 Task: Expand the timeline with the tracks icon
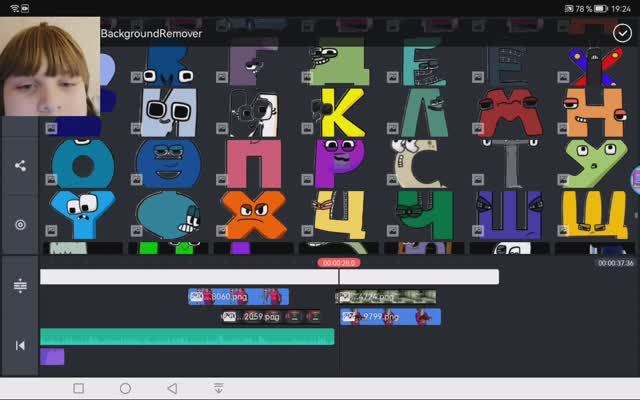coord(20,285)
